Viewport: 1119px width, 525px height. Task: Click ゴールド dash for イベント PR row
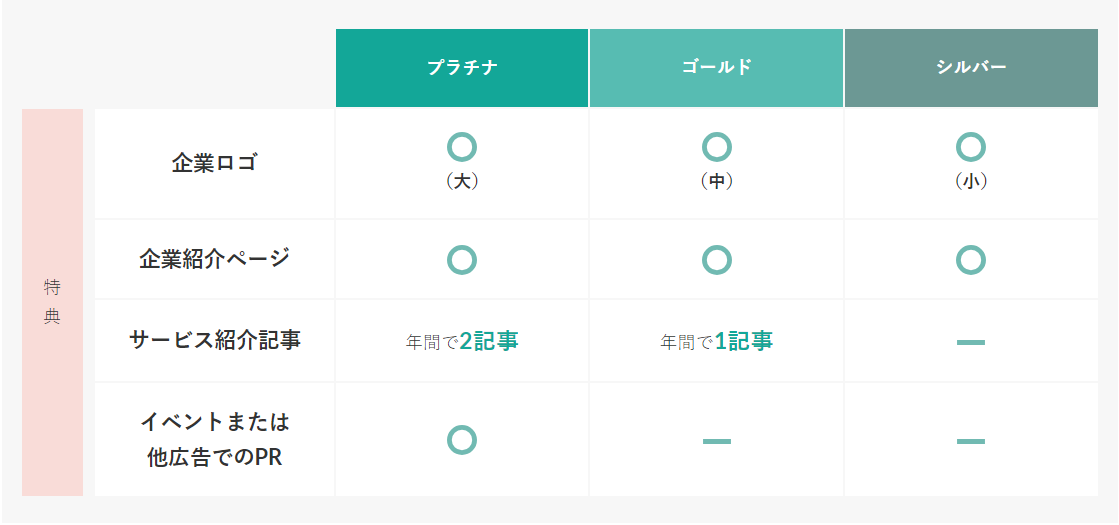pos(717,441)
